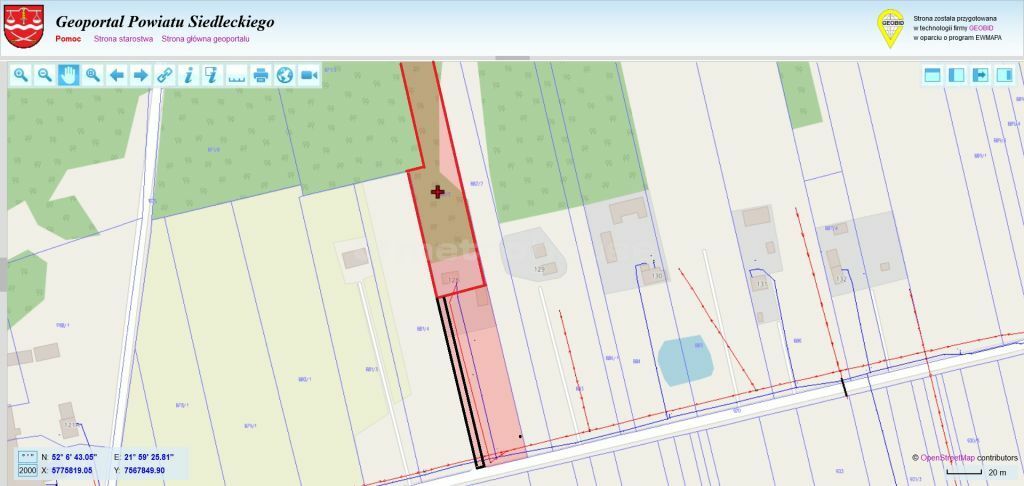Select the area info selection tool

[x=213, y=75]
